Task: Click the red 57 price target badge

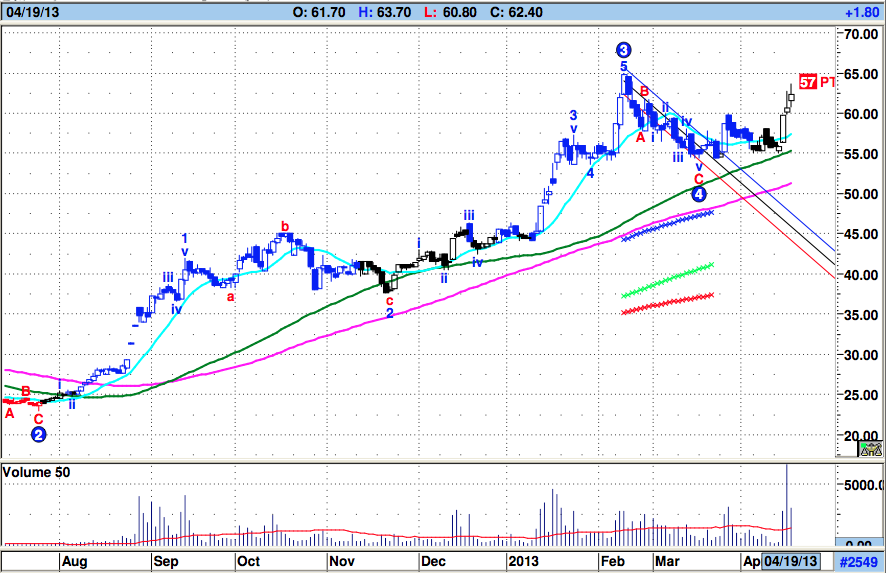Action: [808, 82]
